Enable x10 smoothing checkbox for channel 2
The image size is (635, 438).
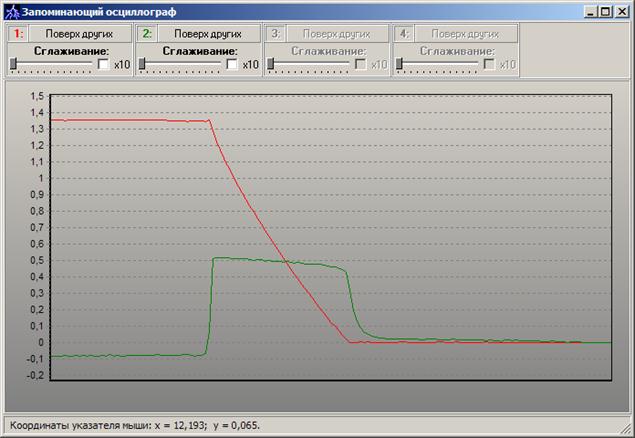(232, 64)
